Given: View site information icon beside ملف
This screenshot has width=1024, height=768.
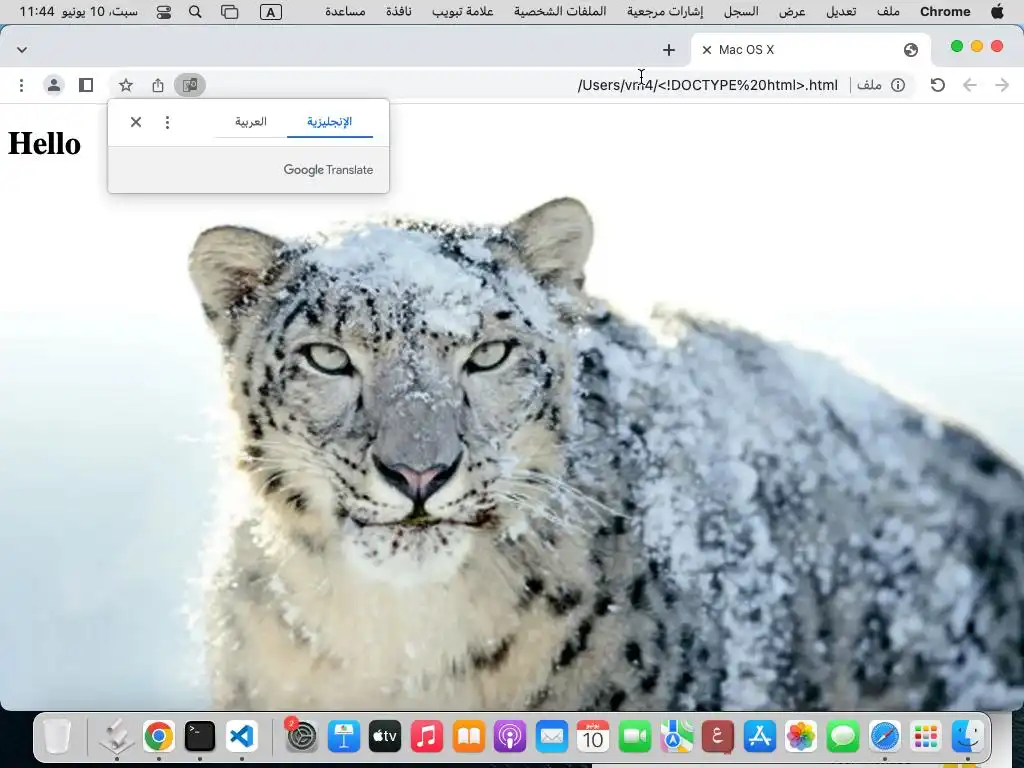Looking at the screenshot, I should (x=898, y=85).
